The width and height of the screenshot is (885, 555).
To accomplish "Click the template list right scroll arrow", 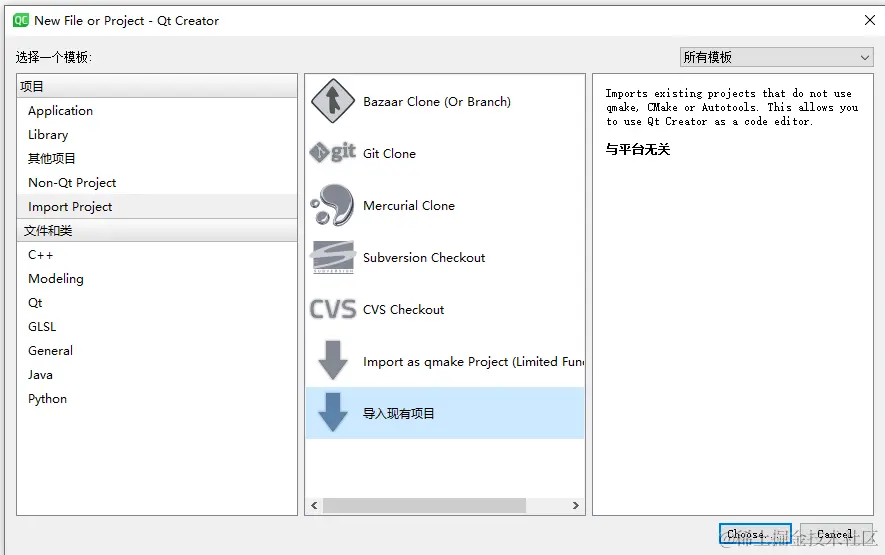I will coord(576,505).
